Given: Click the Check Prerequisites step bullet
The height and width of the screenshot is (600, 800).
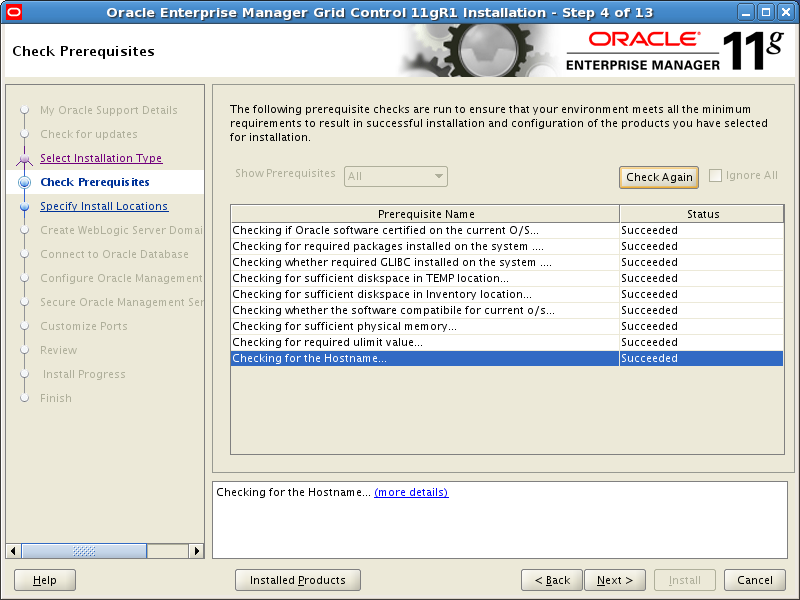Looking at the screenshot, I should click(24, 182).
